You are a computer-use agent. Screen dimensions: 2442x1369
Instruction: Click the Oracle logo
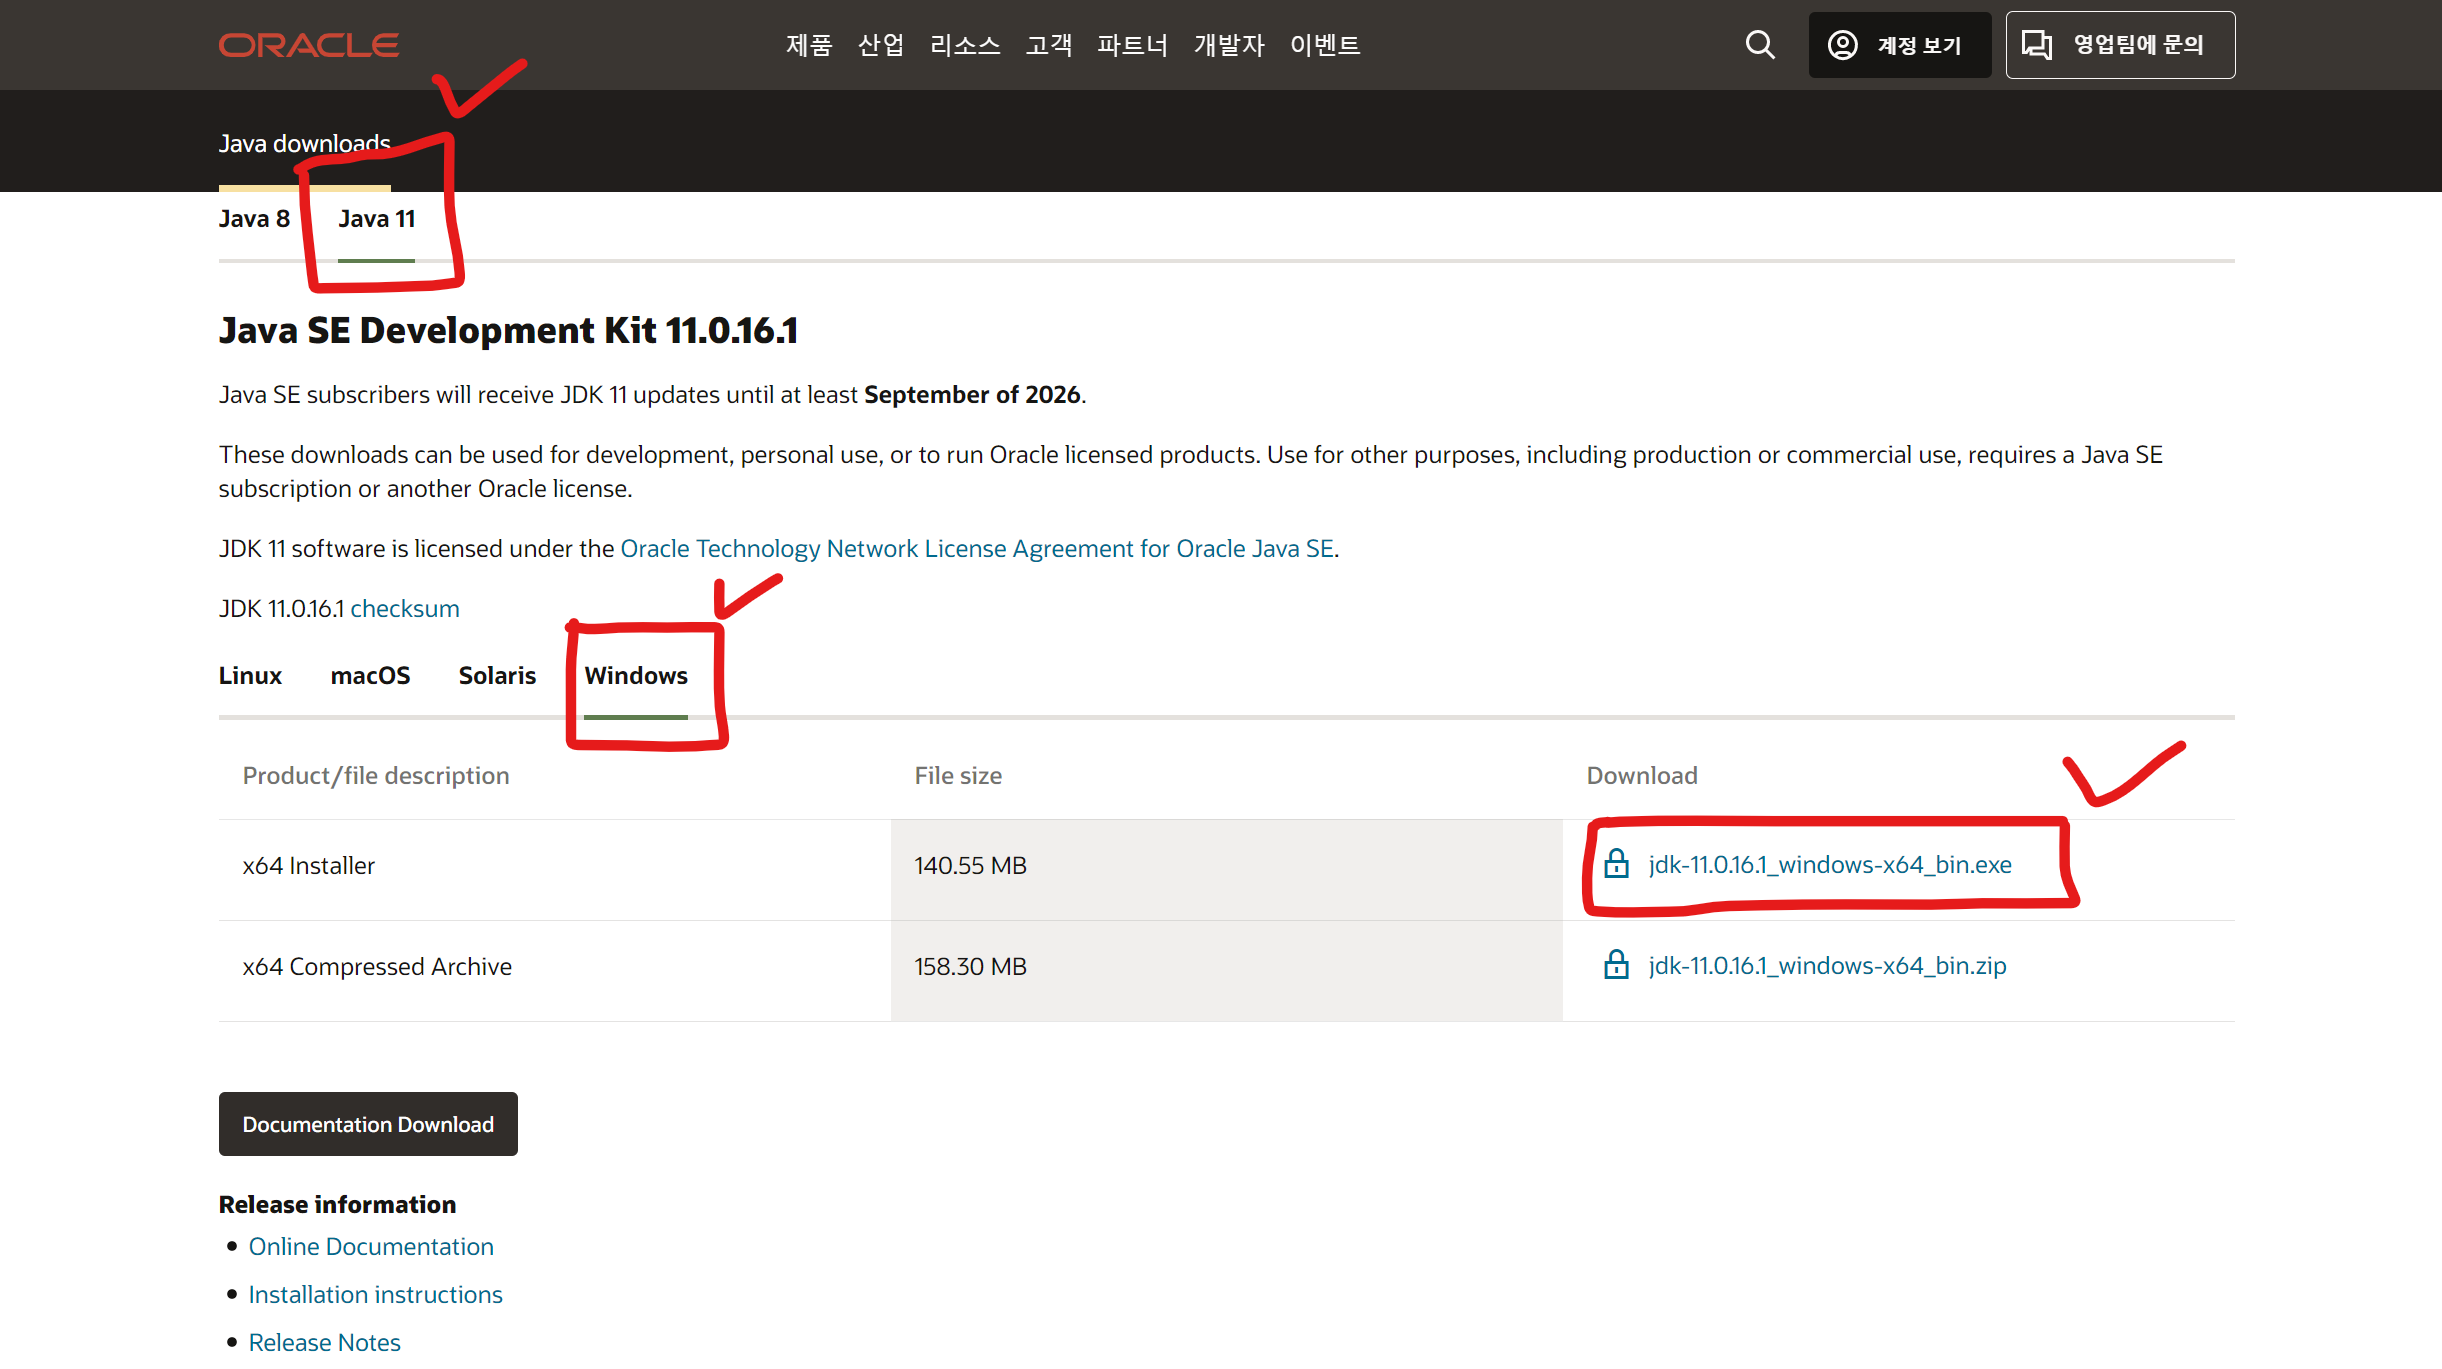click(308, 45)
